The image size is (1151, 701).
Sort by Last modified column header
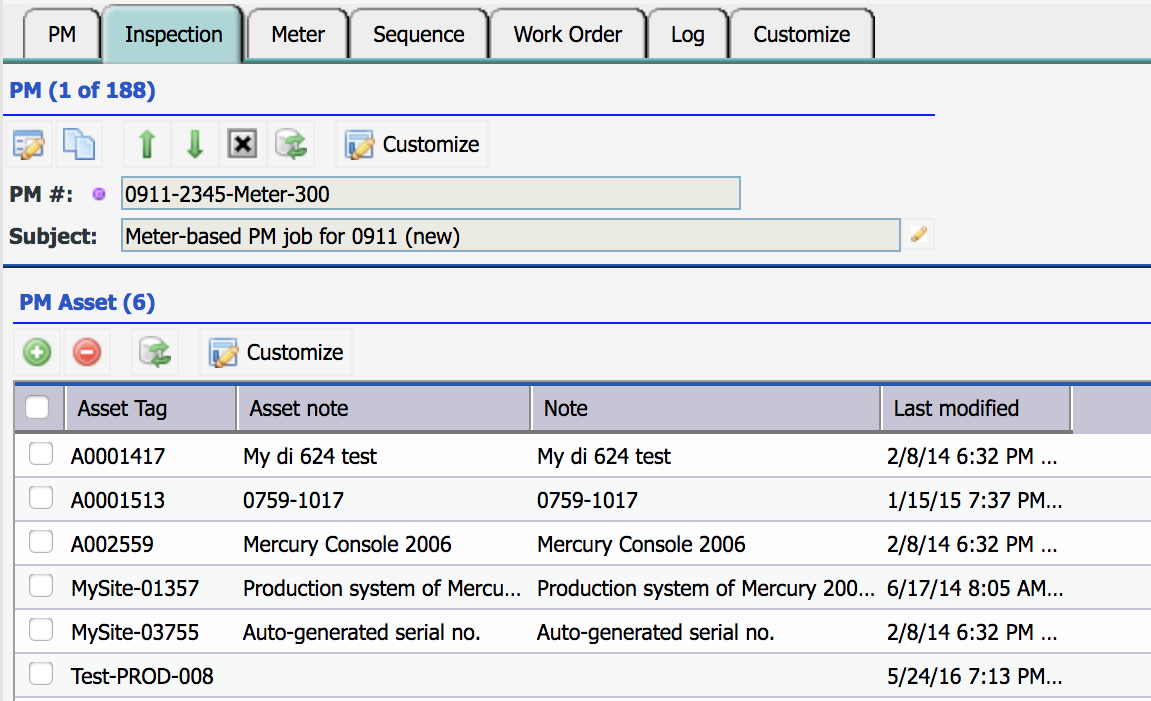point(976,408)
